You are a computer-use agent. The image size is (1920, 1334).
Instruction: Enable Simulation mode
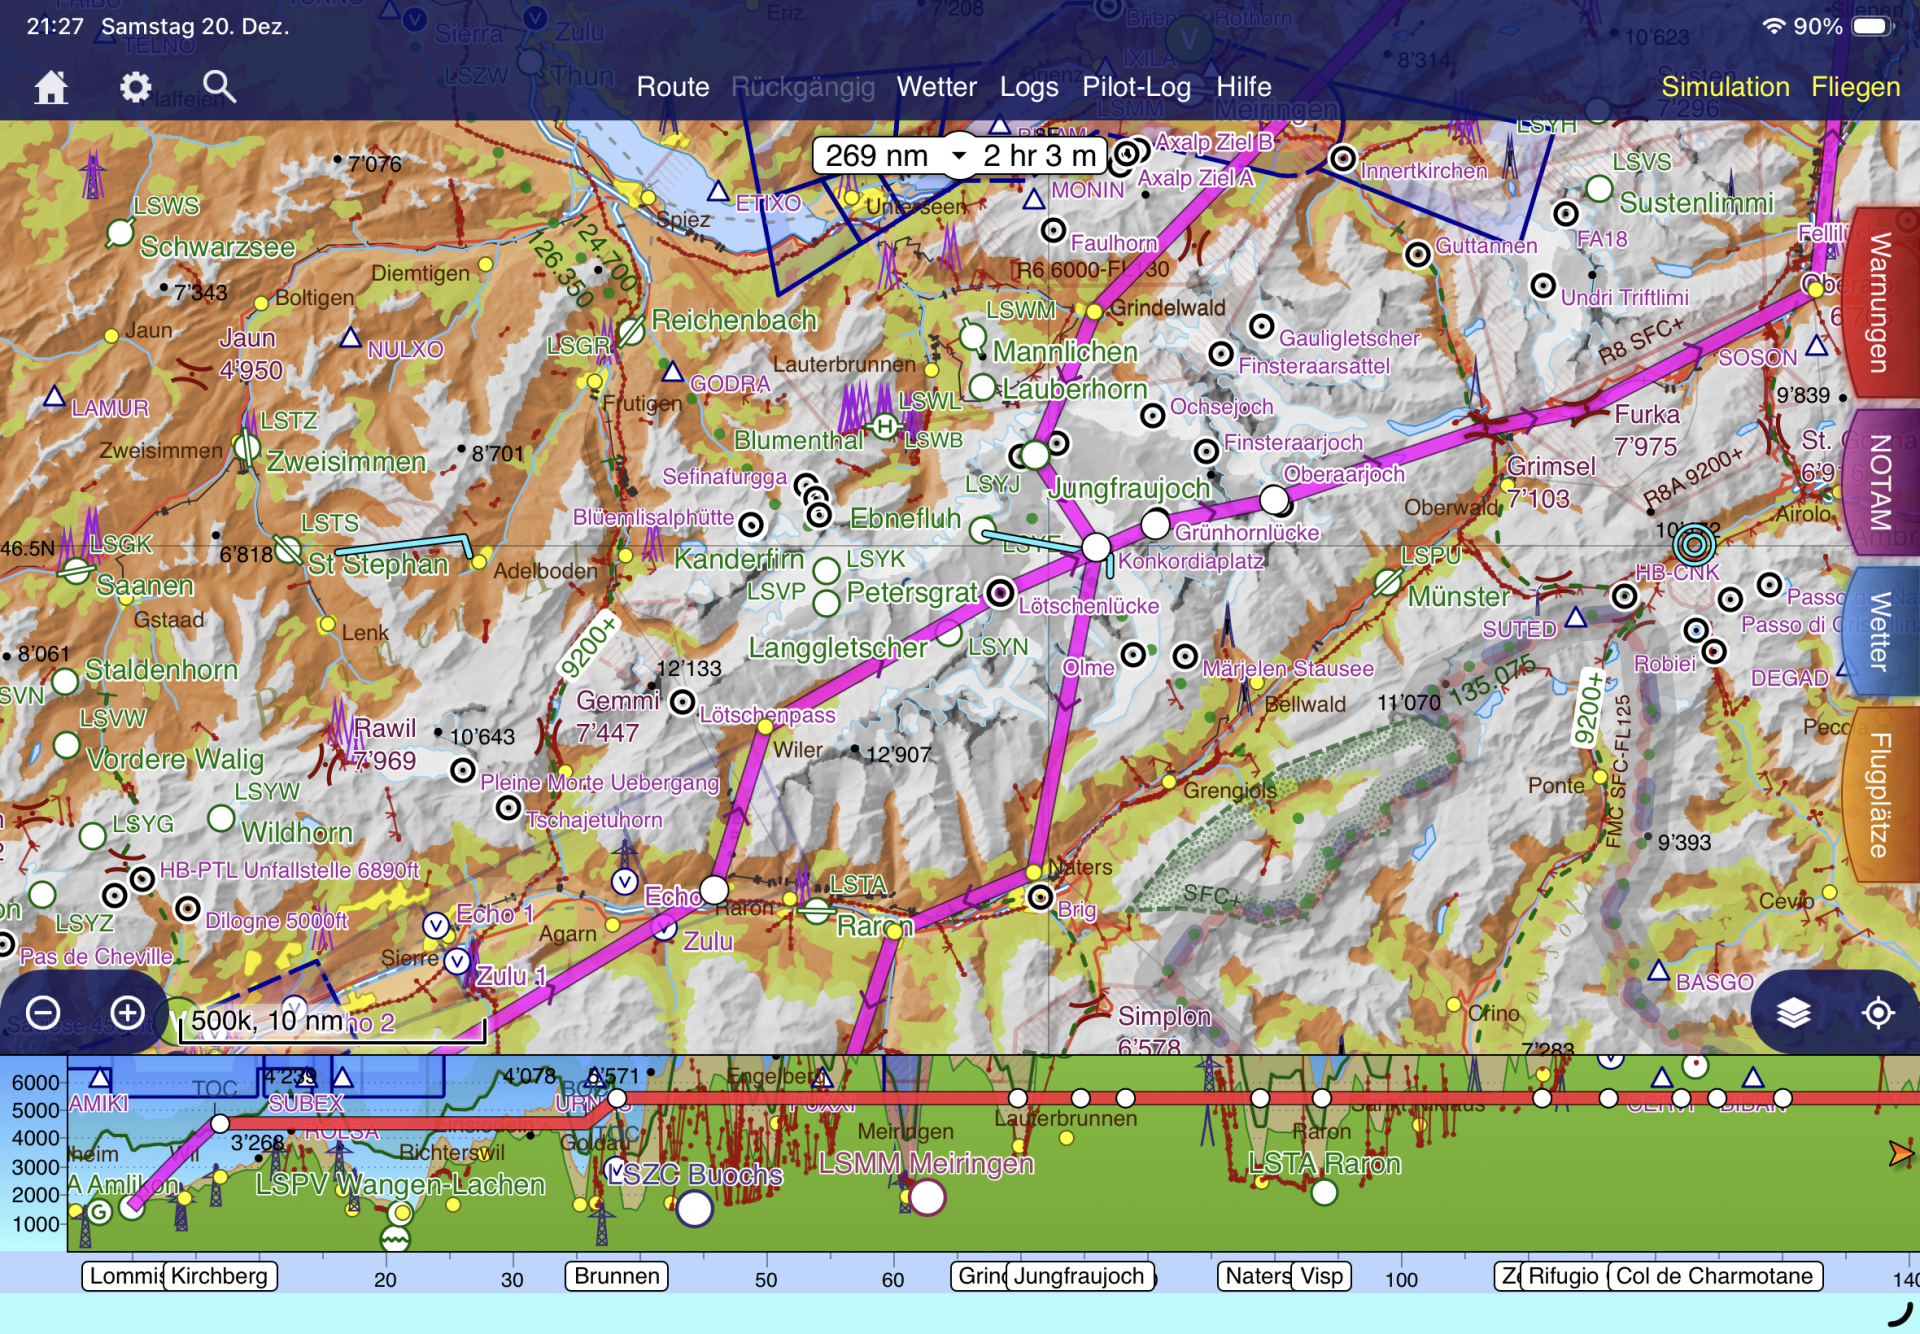1726,87
